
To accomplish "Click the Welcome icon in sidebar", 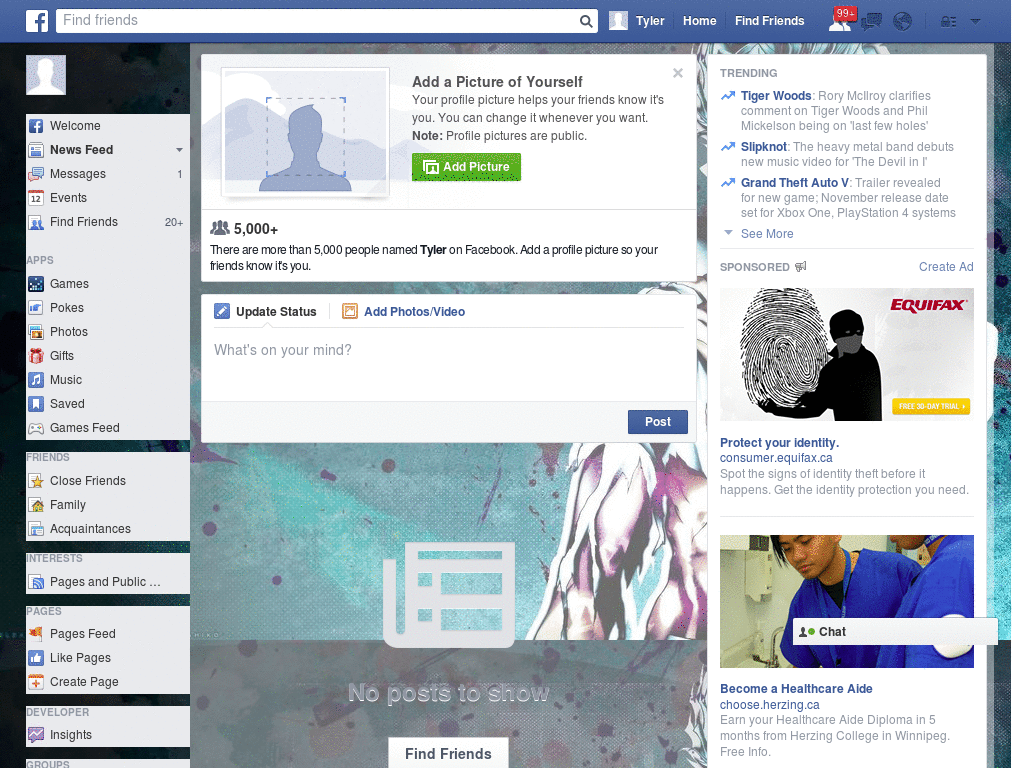I will 36,126.
